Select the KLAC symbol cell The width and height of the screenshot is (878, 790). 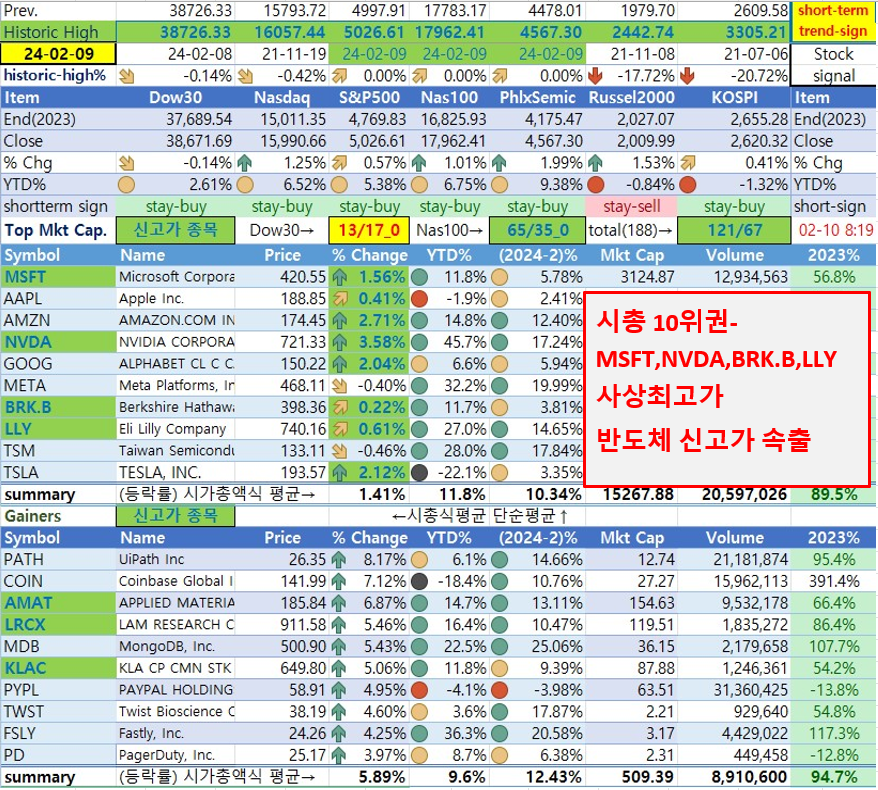[x=58, y=669]
